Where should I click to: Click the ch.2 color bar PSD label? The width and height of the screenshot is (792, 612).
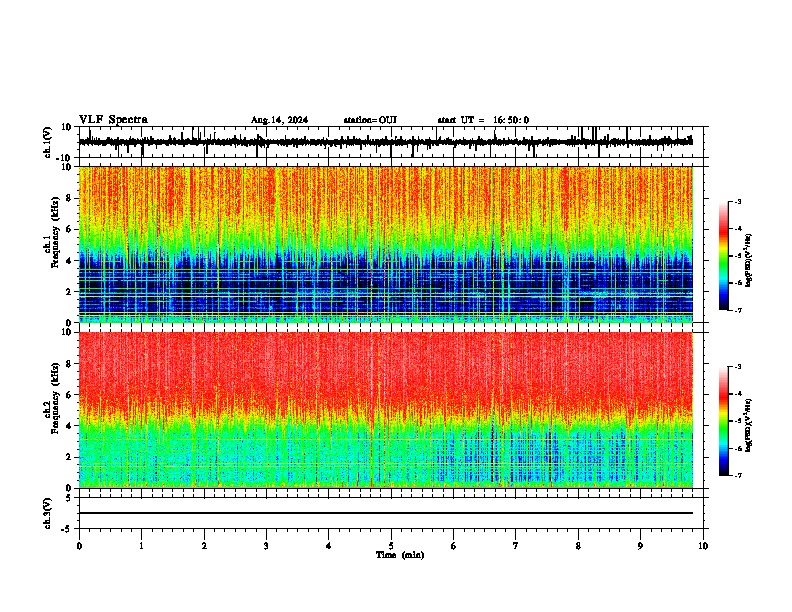(x=749, y=425)
